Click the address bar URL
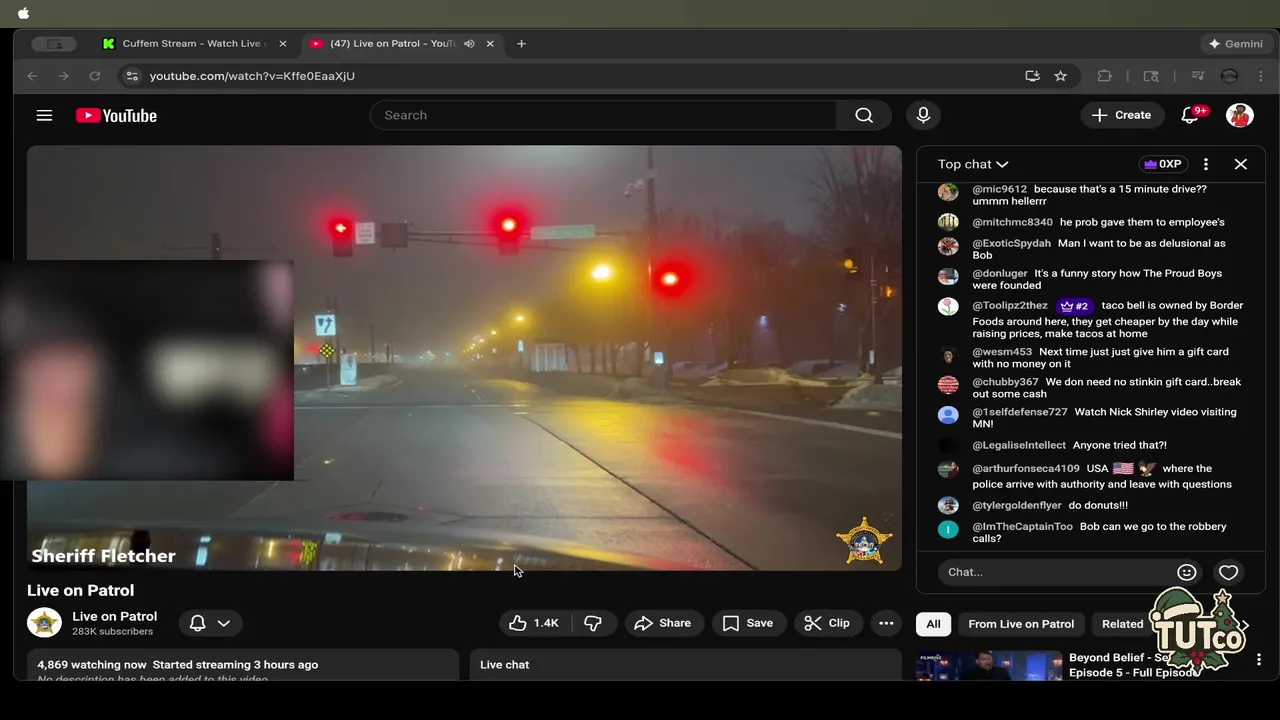Viewport: 1280px width, 720px height. pos(252,76)
